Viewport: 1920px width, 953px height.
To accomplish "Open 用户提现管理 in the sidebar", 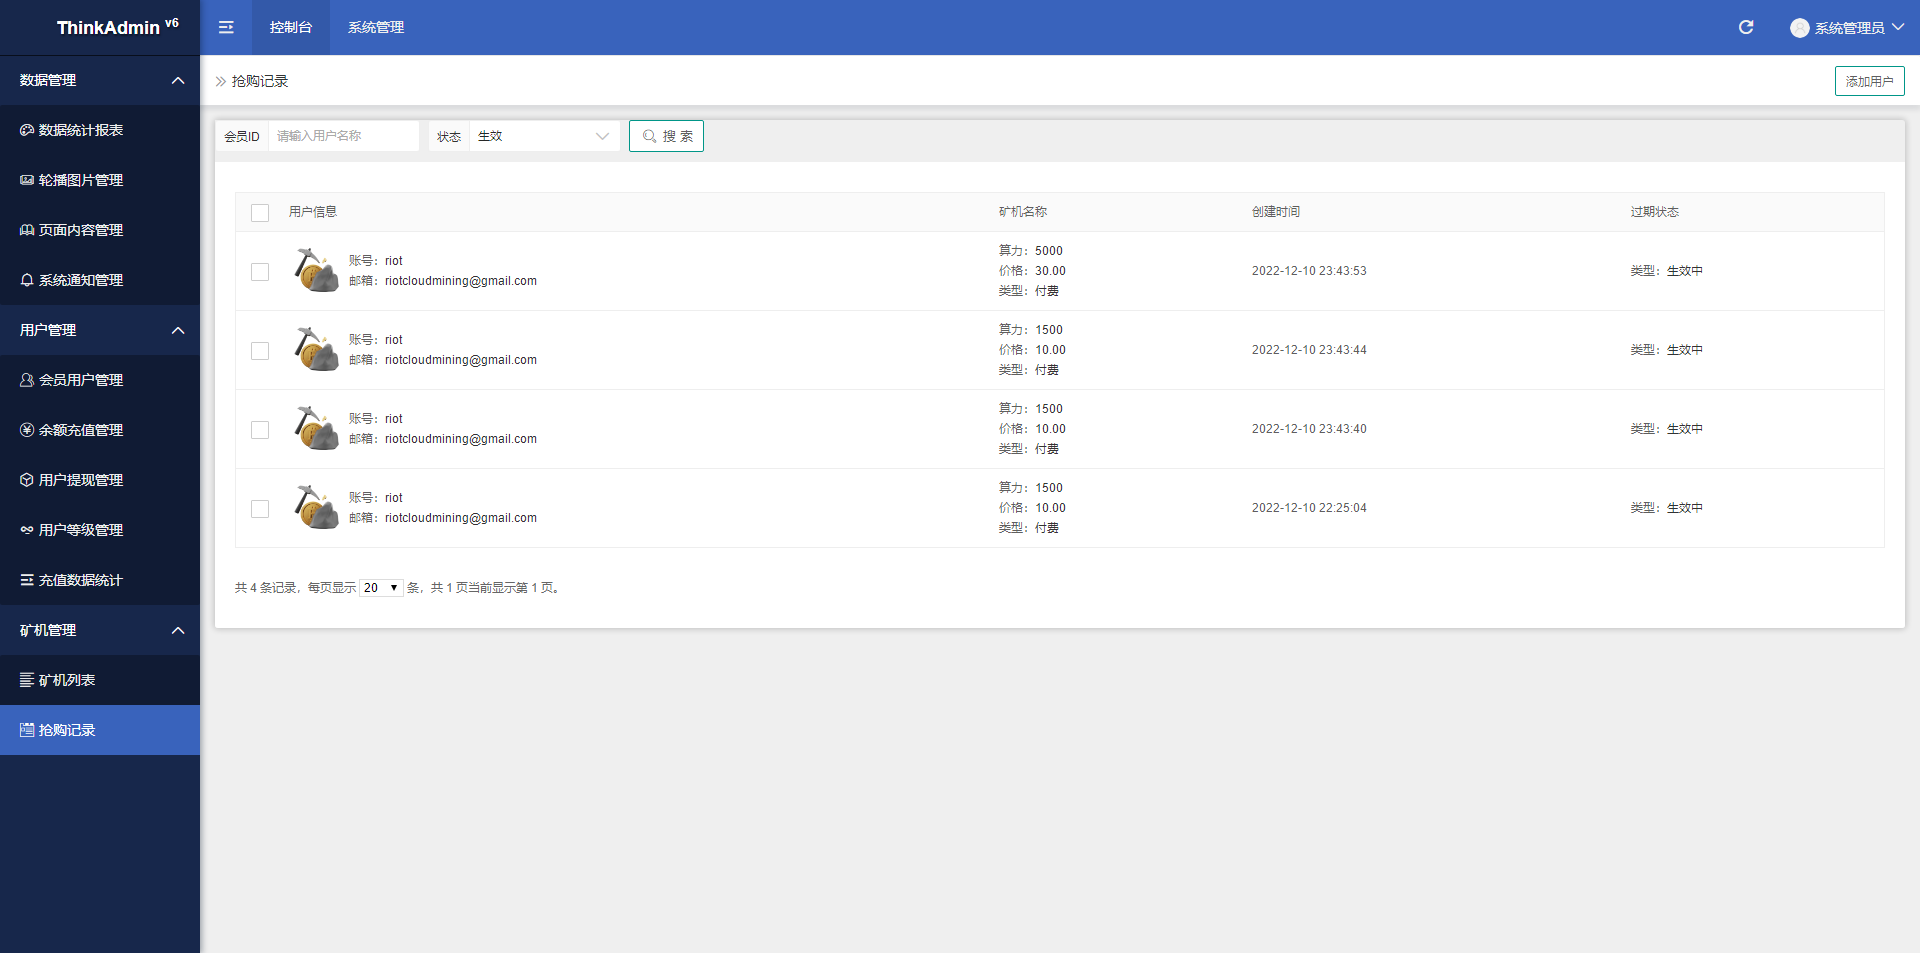I will (81, 480).
